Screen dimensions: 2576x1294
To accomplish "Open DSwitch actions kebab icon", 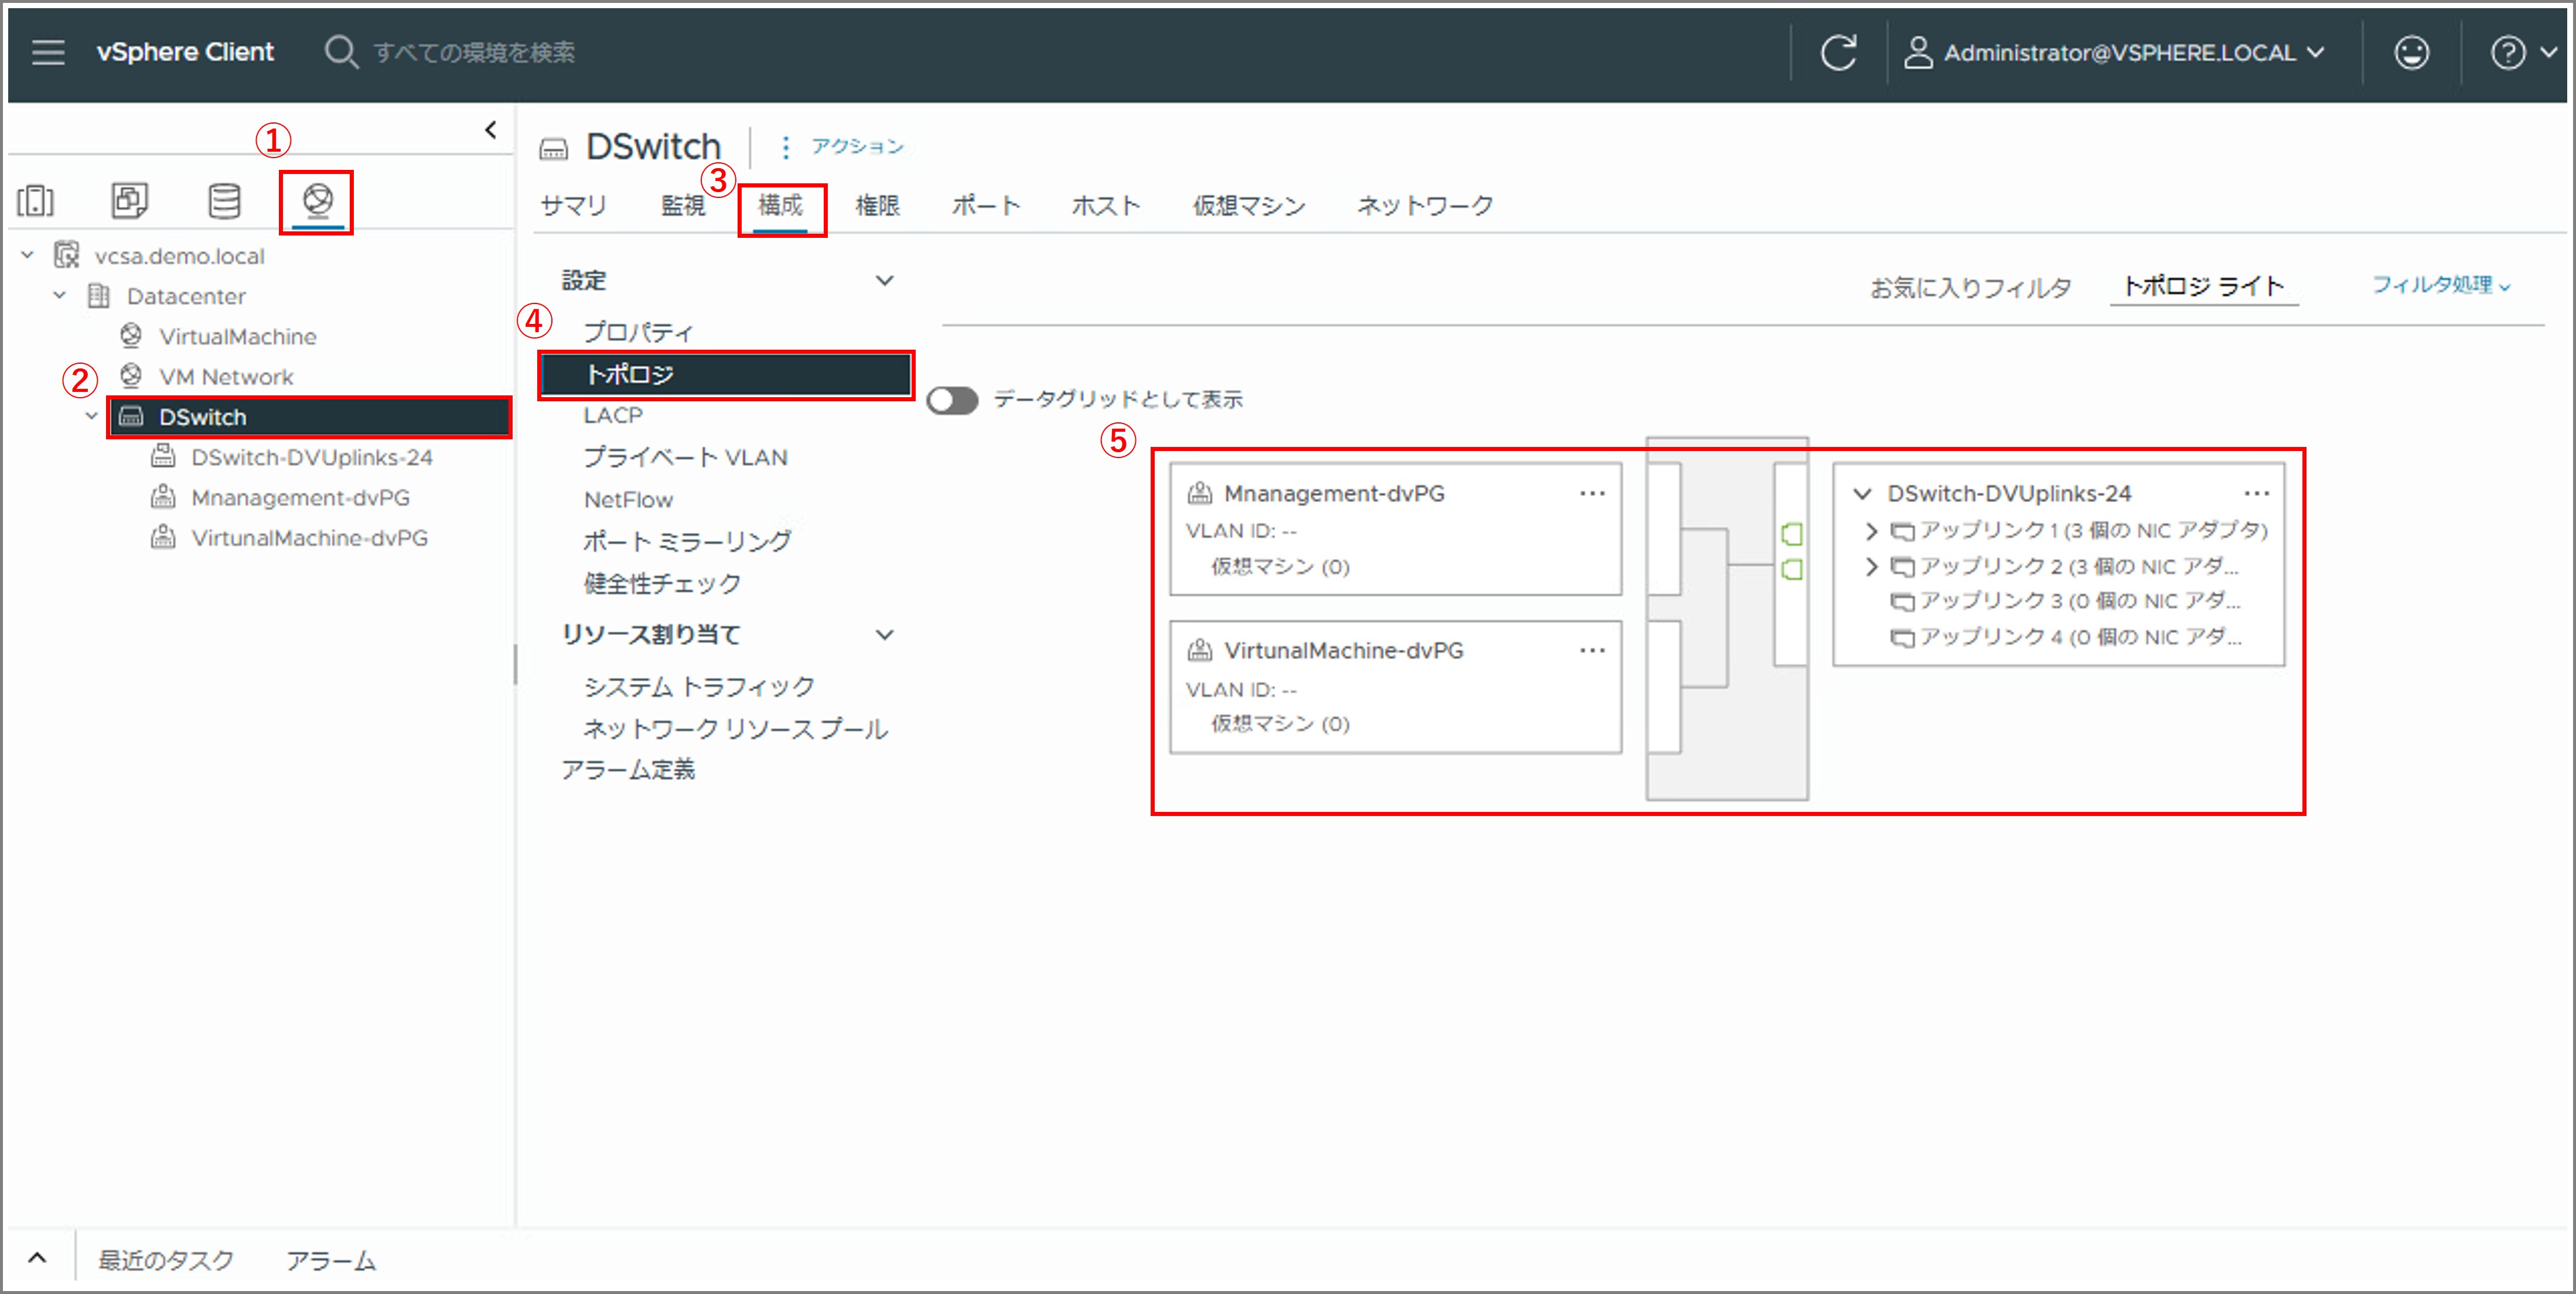I will [x=786, y=147].
